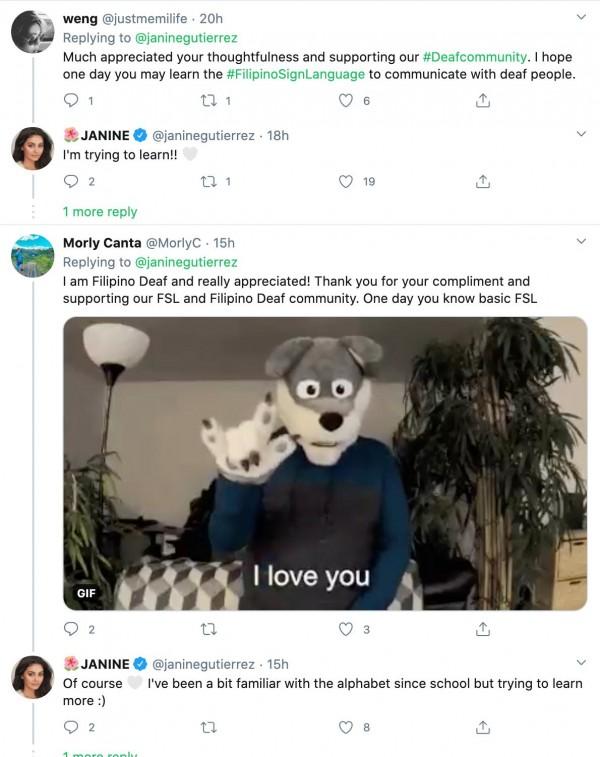Reply to Janine's "Of course" tweet

71,727
